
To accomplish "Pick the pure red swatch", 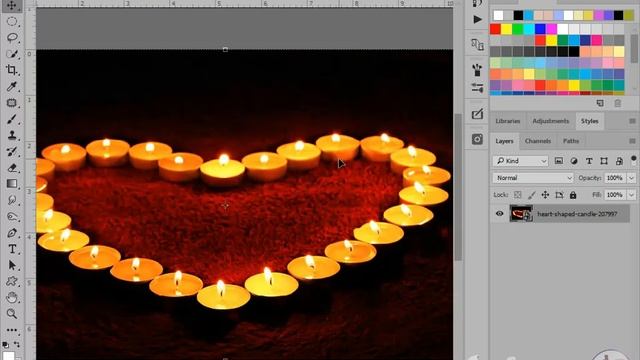I will click(496, 29).
